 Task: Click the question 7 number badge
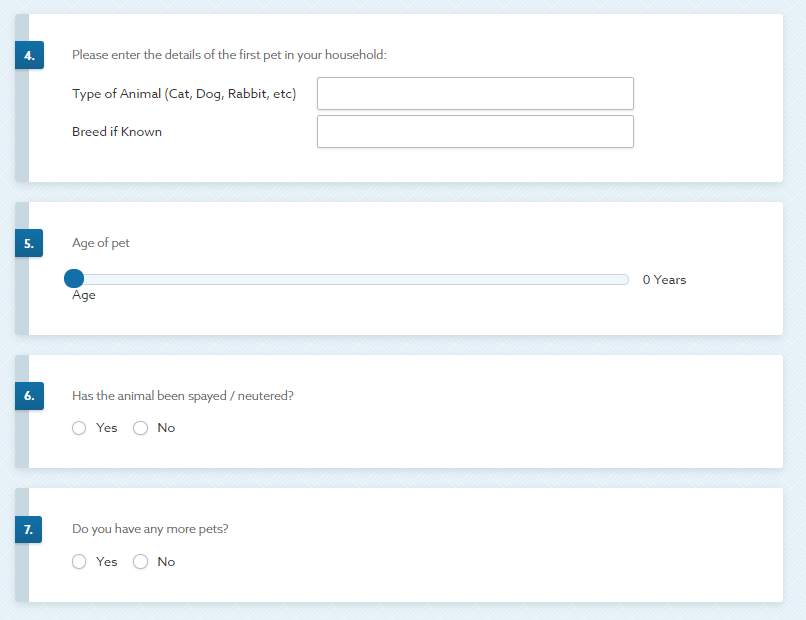point(29,530)
